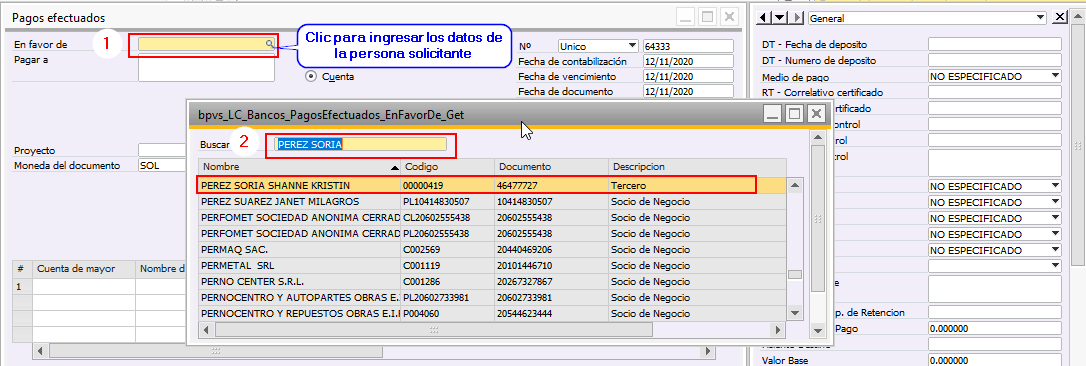Click the Moneda del documento field SOL

click(162, 166)
